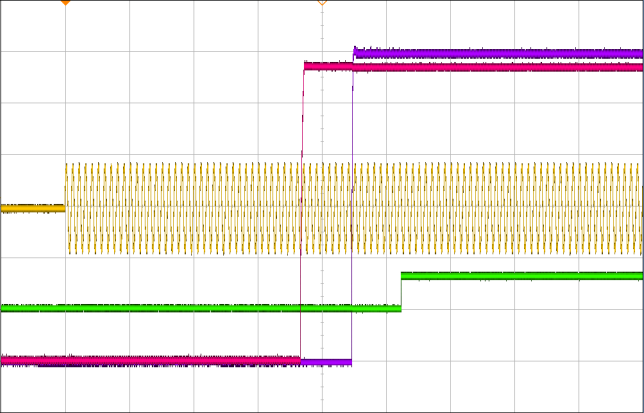The width and height of the screenshot is (644, 413).
Task: Click the flat yellow segment before the oscillation
Action: click(x=32, y=208)
